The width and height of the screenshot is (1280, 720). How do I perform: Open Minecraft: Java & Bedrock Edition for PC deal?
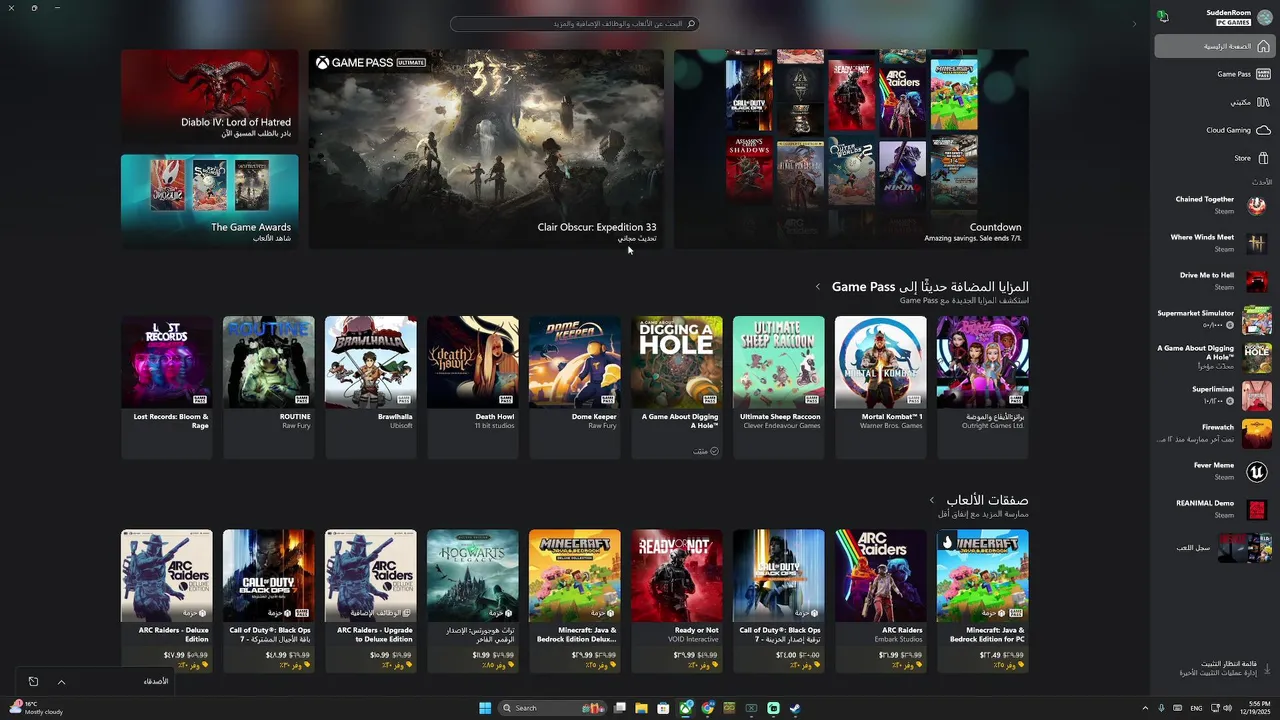coord(983,600)
